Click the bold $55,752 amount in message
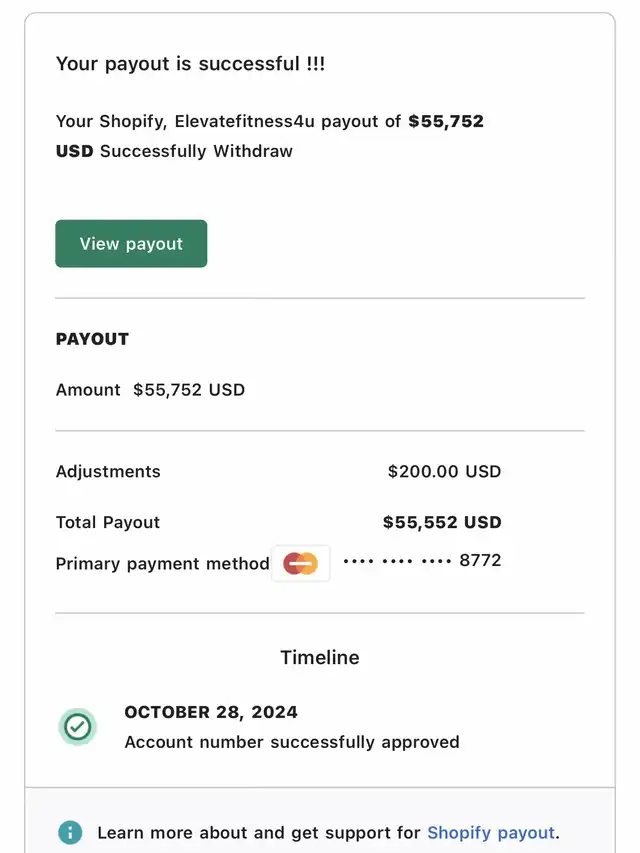 pyautogui.click(x=446, y=121)
